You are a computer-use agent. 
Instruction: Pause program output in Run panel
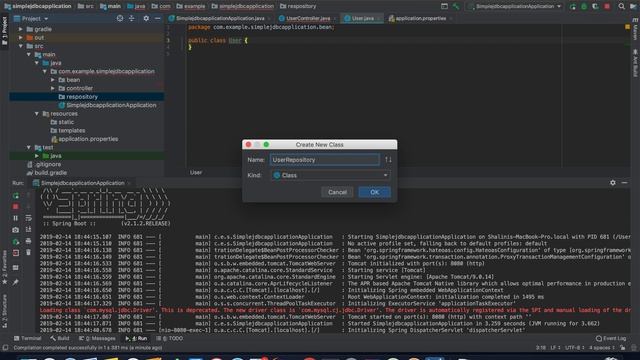[x=16, y=218]
